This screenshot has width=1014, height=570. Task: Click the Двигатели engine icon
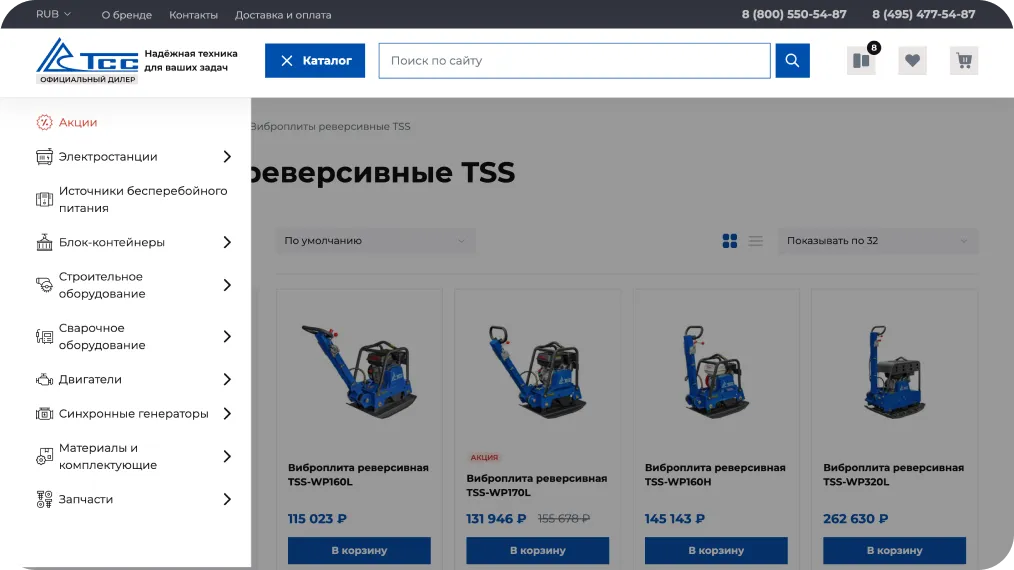(x=44, y=379)
